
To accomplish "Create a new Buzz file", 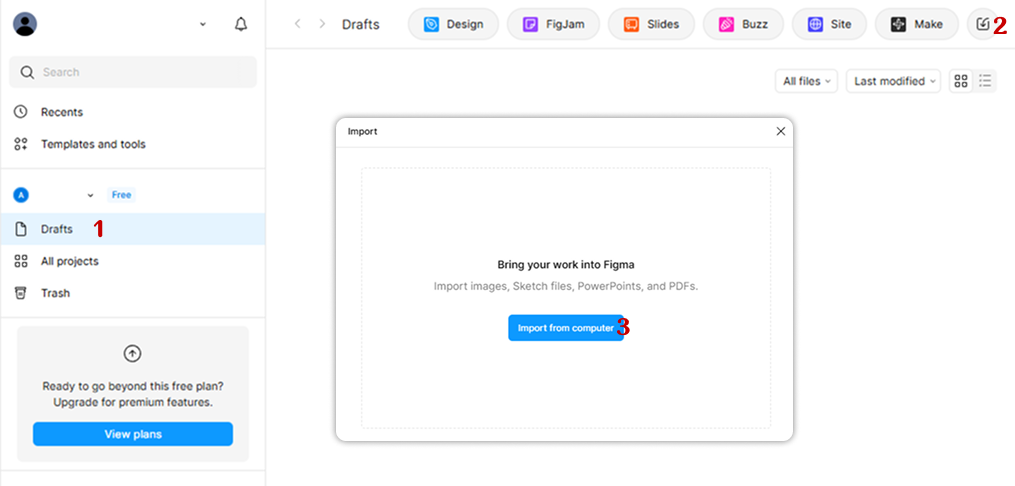I will (x=743, y=25).
